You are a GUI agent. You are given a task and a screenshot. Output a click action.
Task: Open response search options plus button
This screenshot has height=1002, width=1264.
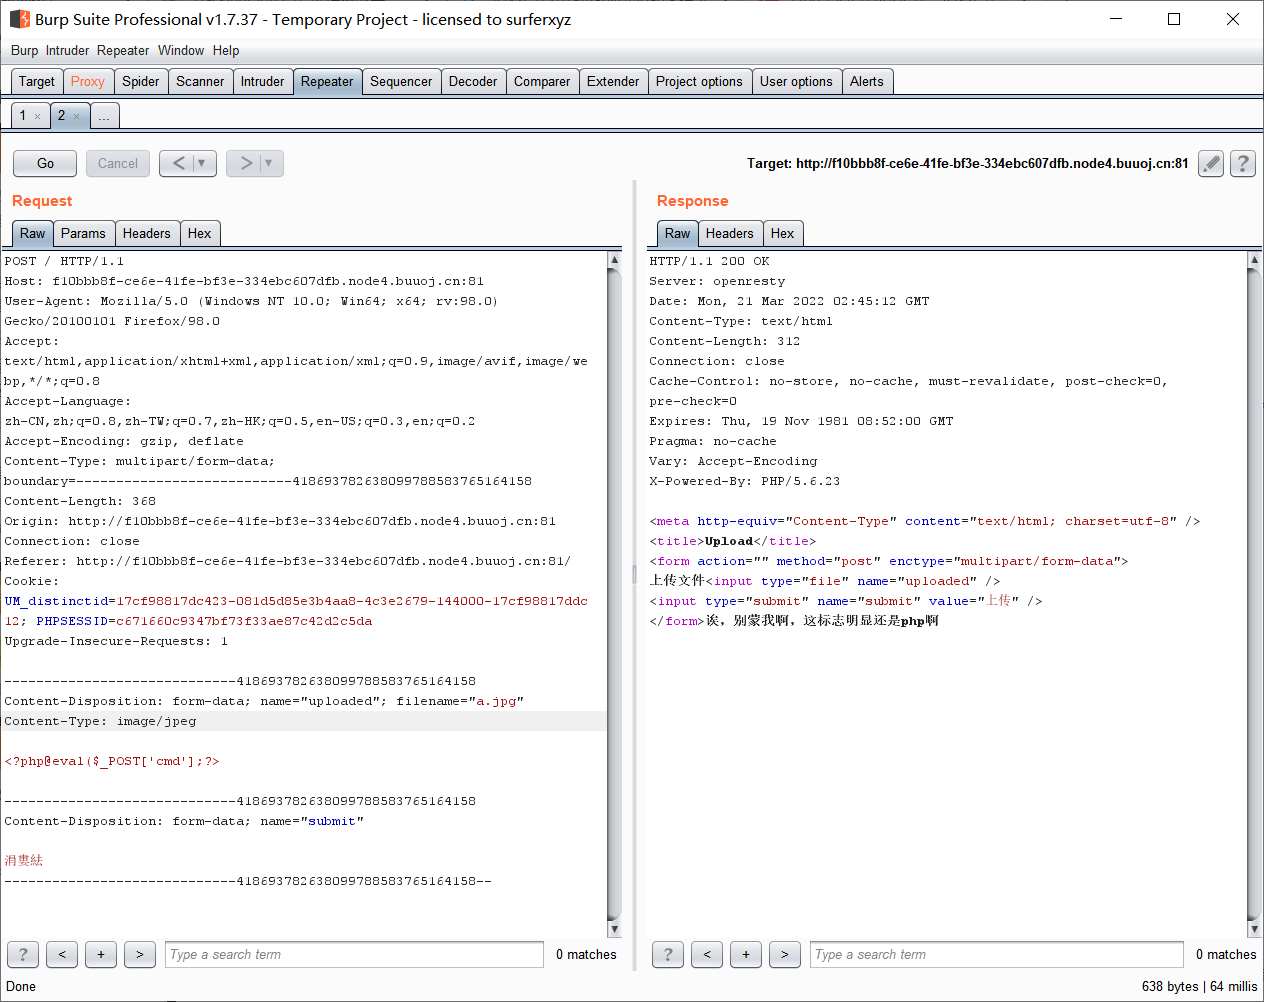[746, 955]
